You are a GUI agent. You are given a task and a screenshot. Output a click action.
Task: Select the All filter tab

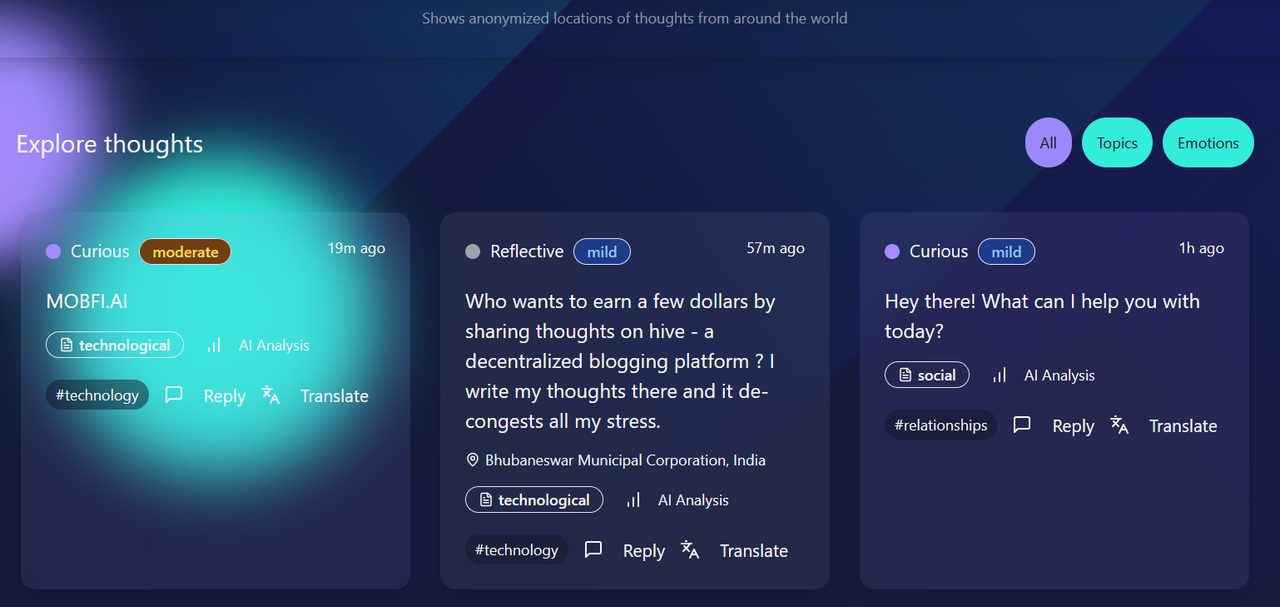[1048, 143]
